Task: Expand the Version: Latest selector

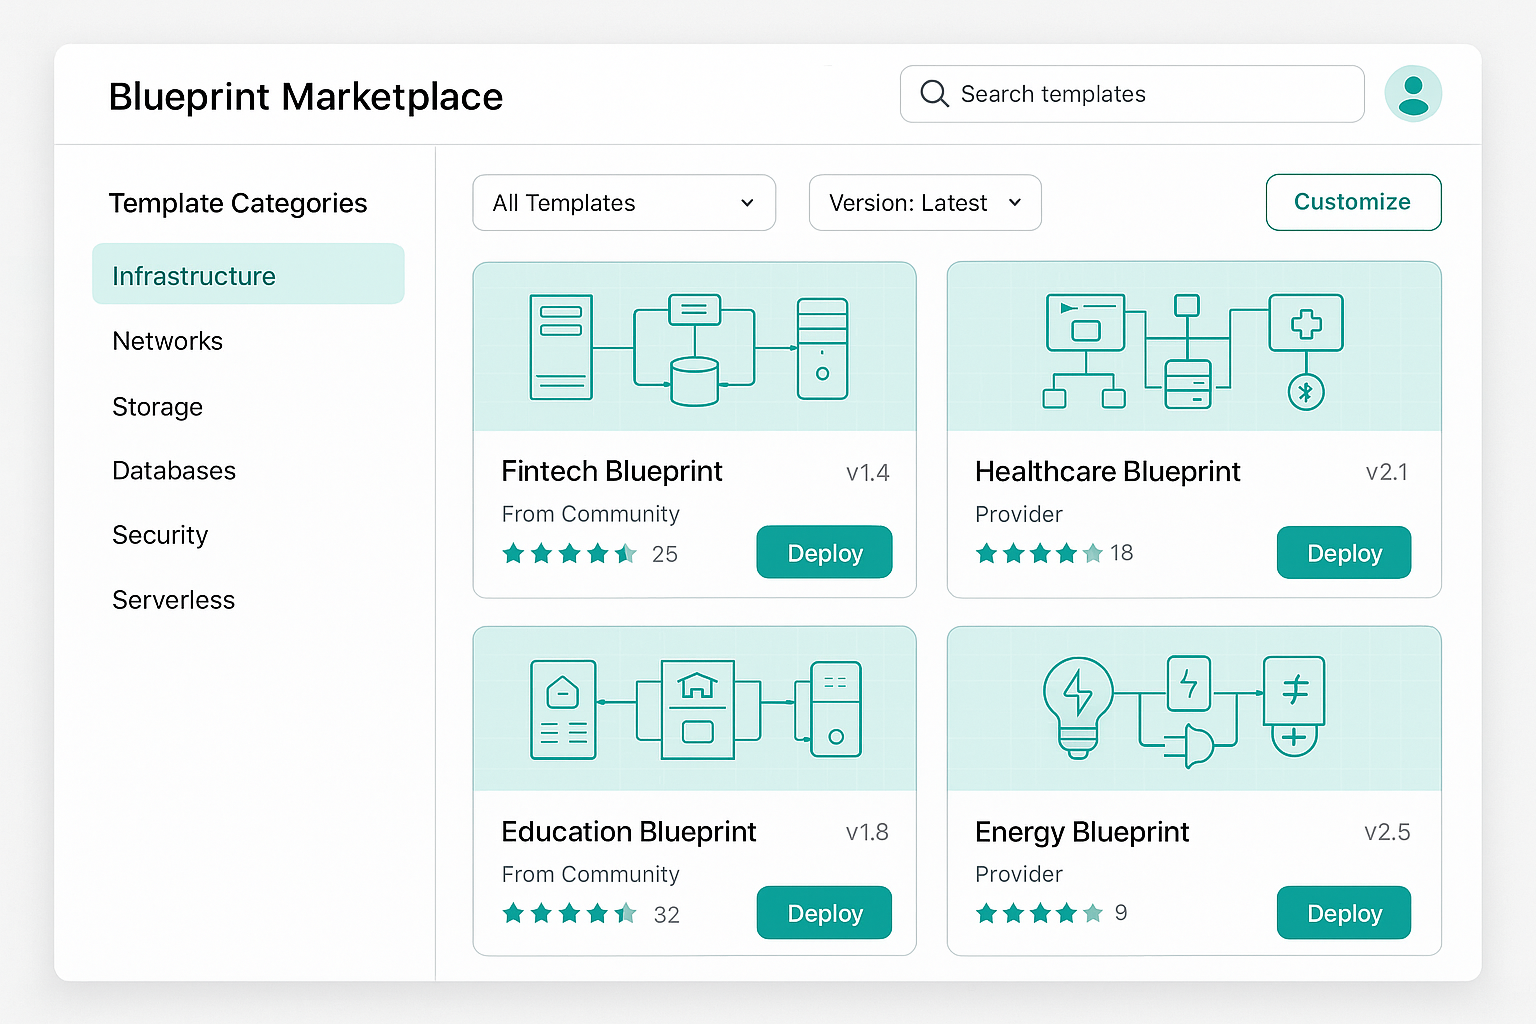Action: [924, 203]
